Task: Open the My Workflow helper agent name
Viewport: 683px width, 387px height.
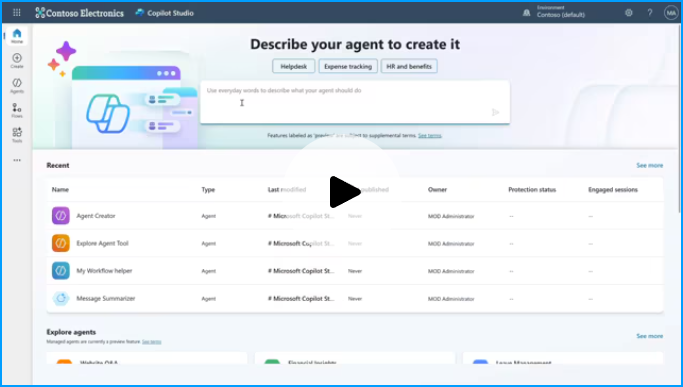Action: click(x=104, y=271)
